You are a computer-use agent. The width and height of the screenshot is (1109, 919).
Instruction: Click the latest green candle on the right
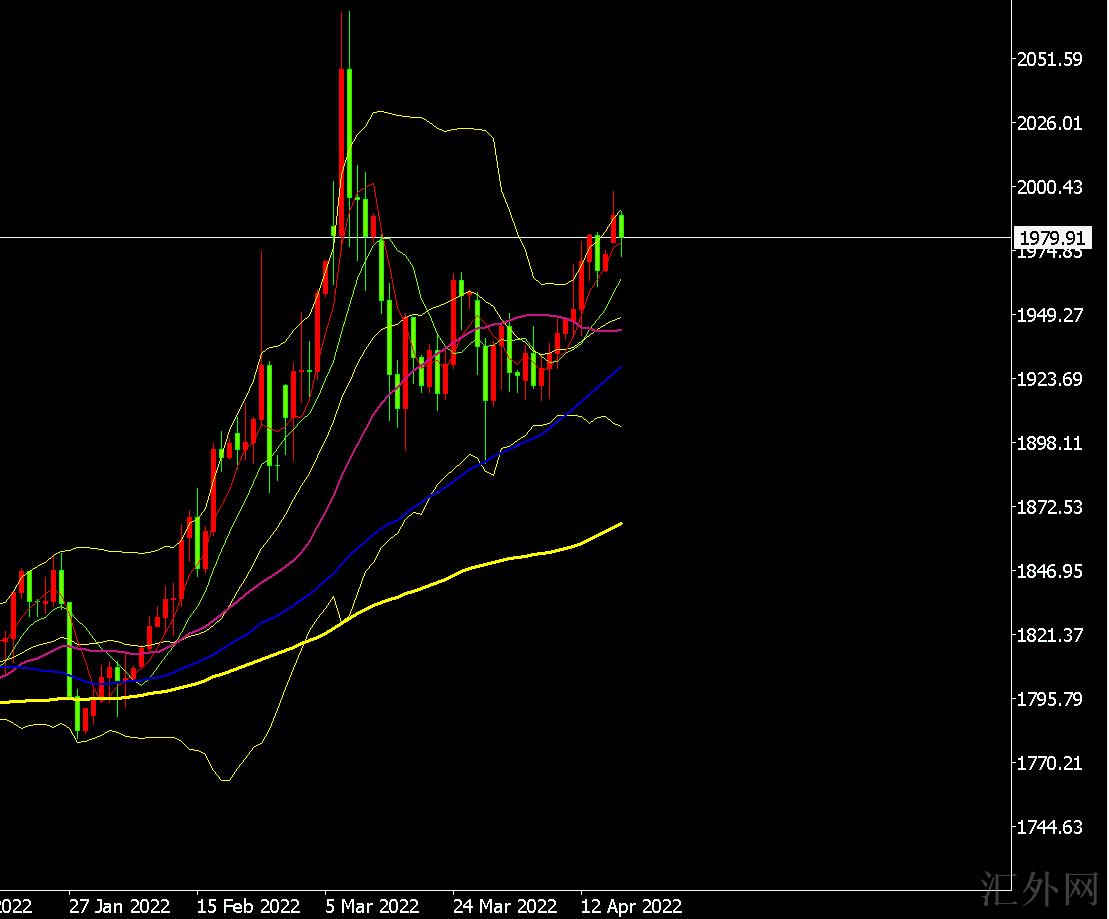coord(622,225)
